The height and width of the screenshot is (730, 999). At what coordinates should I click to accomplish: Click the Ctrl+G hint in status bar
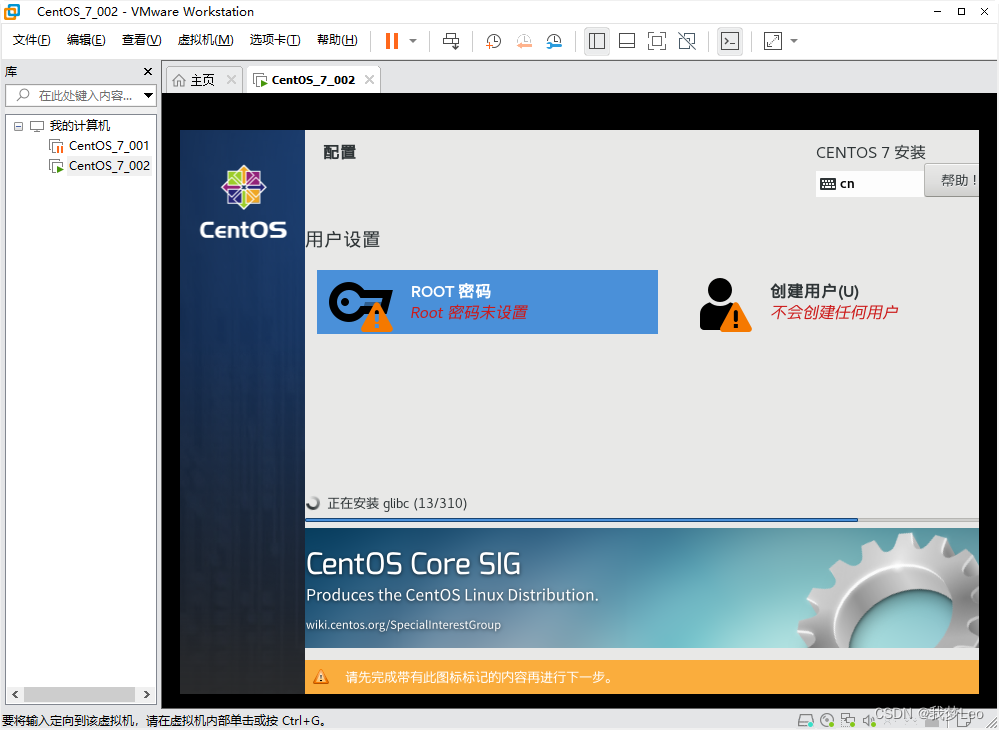303,721
